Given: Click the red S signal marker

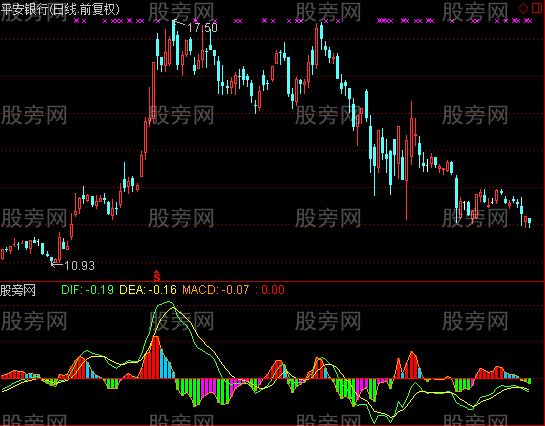Looking at the screenshot, I should point(157,276).
